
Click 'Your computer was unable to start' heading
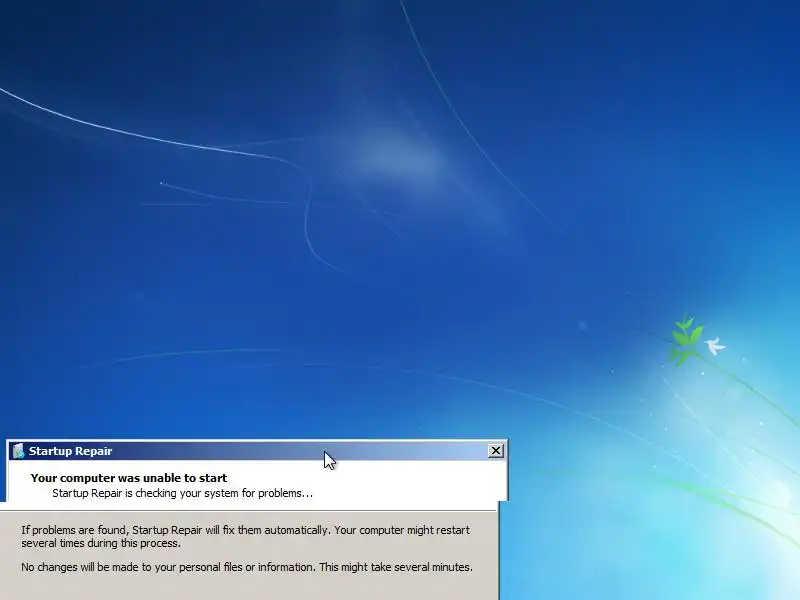tap(129, 478)
